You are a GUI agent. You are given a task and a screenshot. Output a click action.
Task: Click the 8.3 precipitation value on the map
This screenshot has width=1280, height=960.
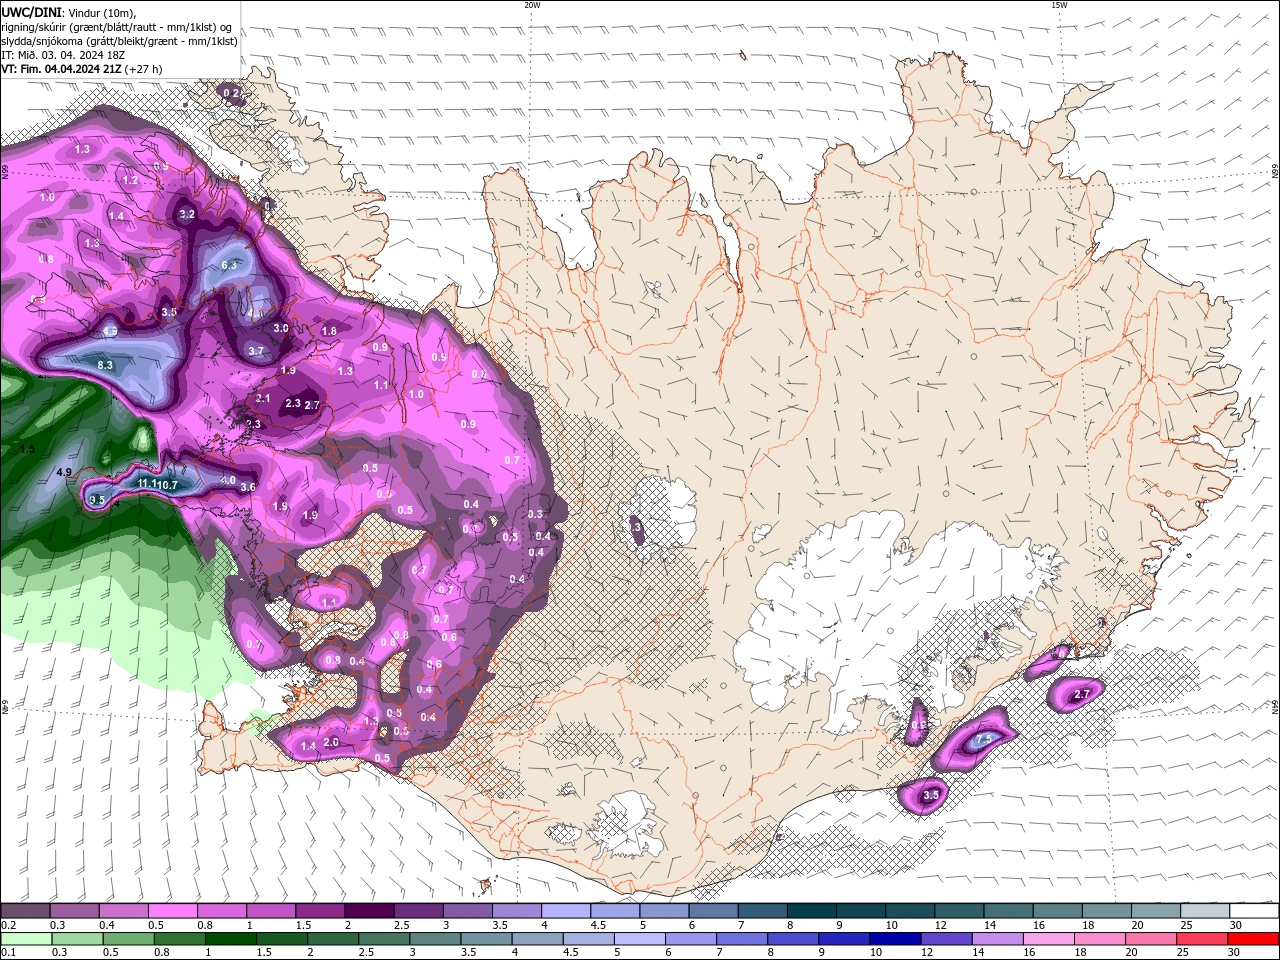(105, 366)
